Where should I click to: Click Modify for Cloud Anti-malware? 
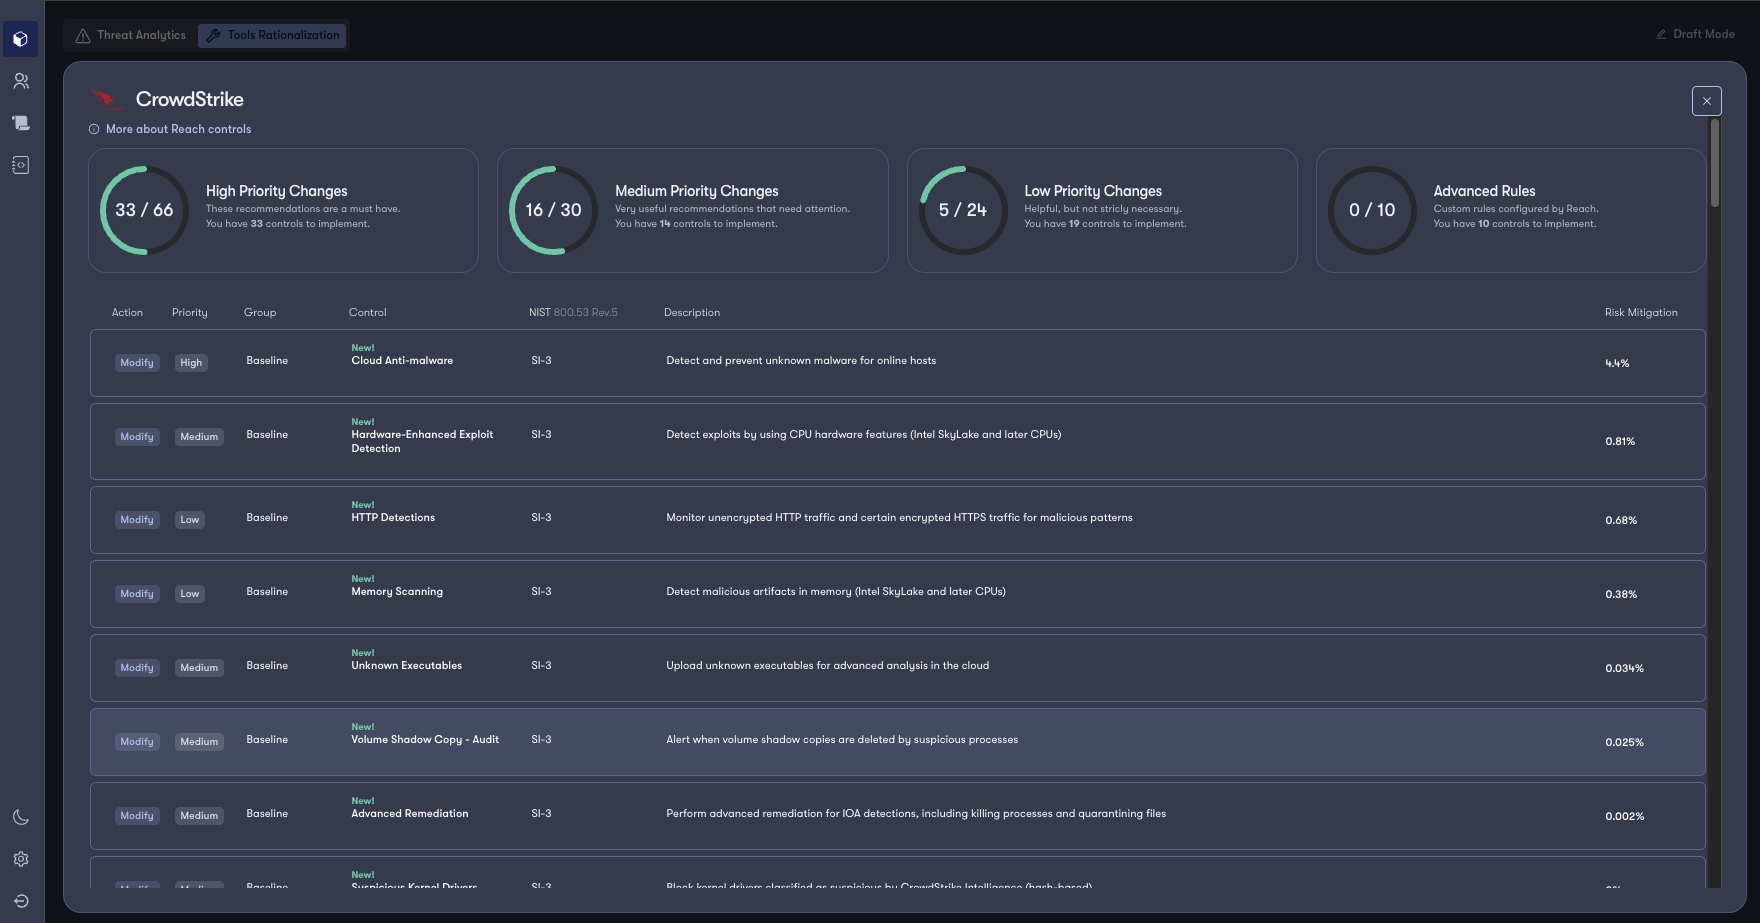137,363
